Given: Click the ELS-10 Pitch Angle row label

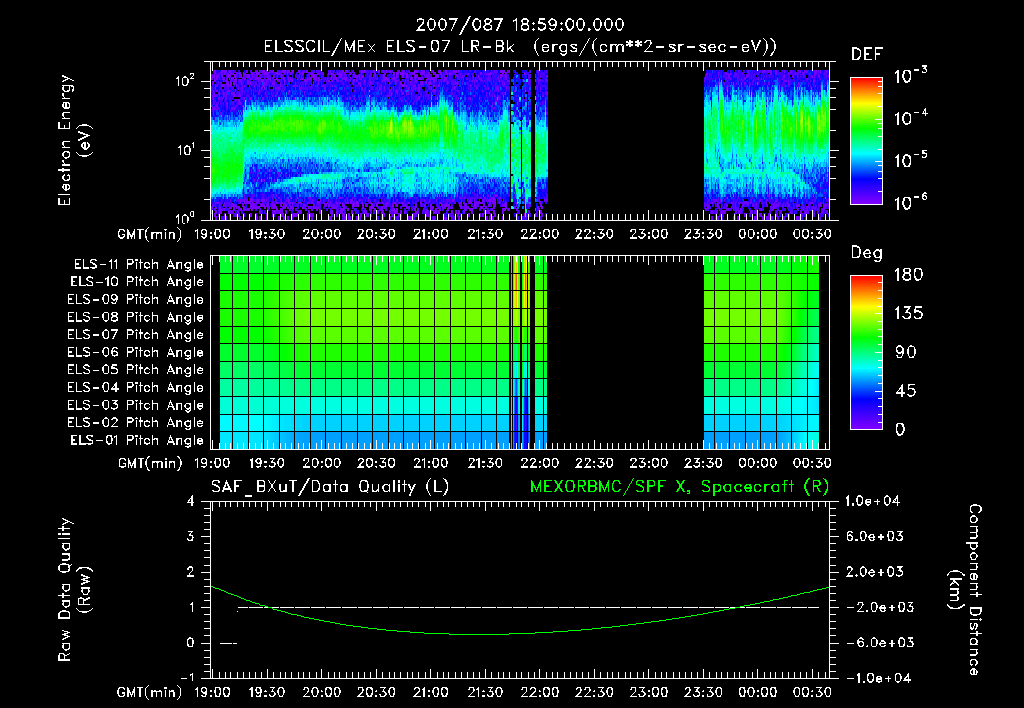Looking at the screenshot, I should pos(137,282).
